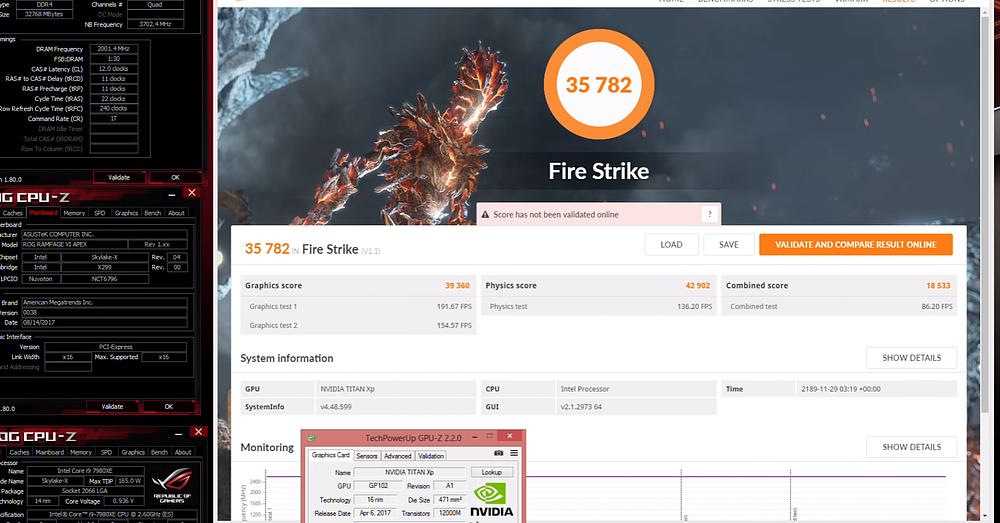The height and width of the screenshot is (523, 1000).
Task: Click the GPU-Z title bar app icon
Action: [311, 438]
